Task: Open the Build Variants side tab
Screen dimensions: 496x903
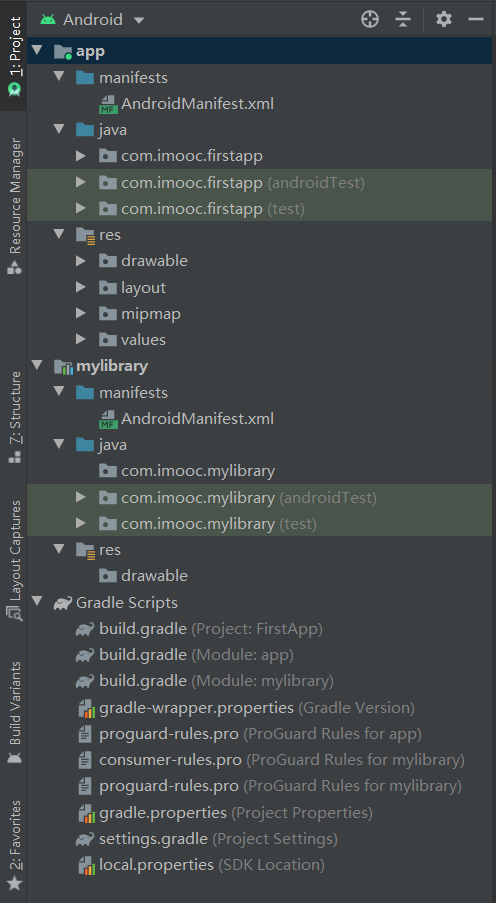Action: (14, 712)
